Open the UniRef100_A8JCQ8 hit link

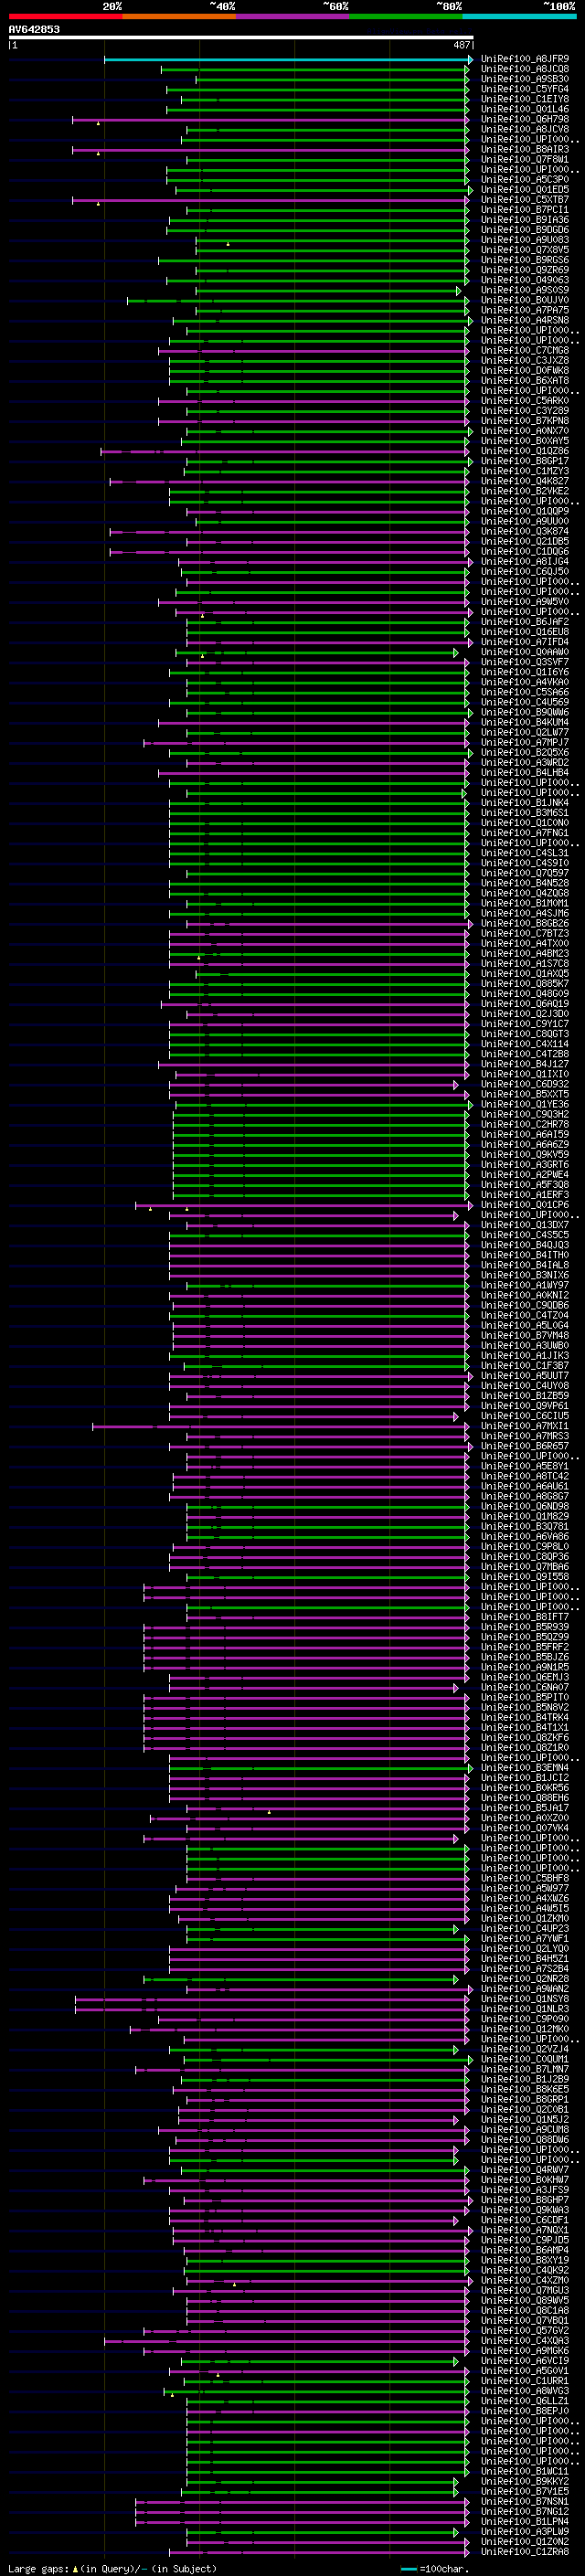tap(525, 69)
